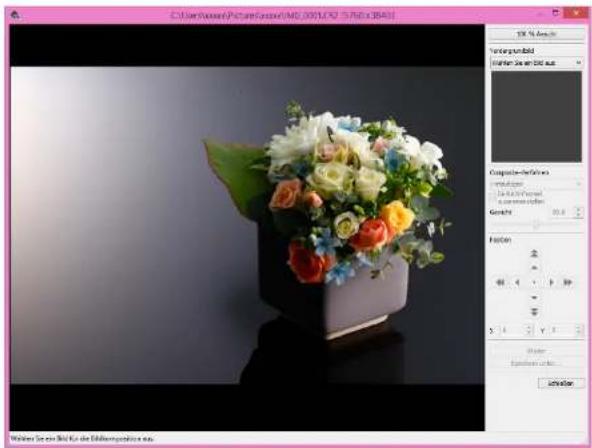
Task: Nudge position up with single up arrow
Action: (534, 268)
